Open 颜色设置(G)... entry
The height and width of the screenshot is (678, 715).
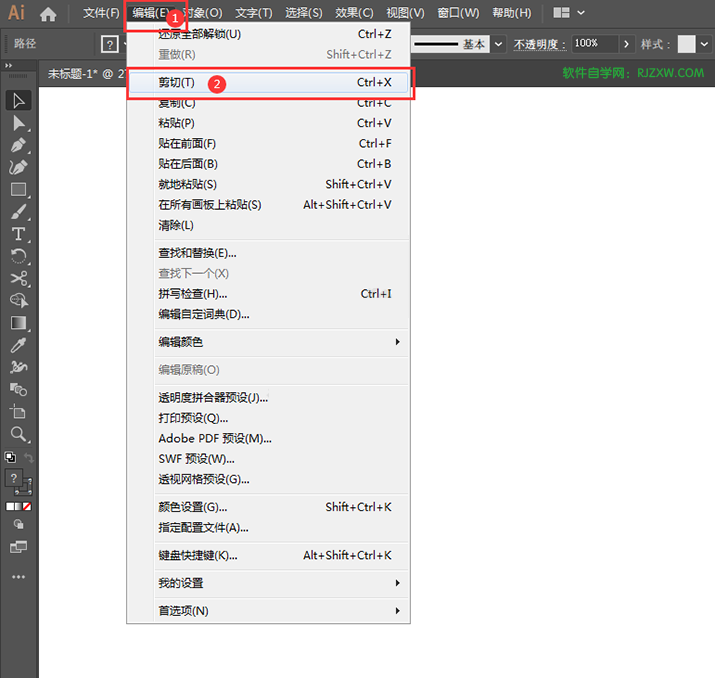(269, 507)
